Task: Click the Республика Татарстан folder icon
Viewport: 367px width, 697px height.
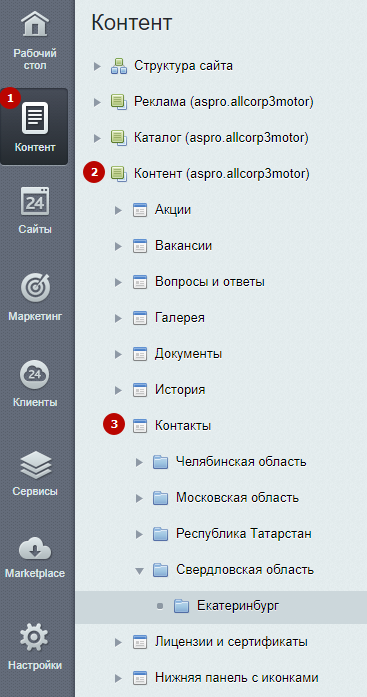Action: (160, 534)
